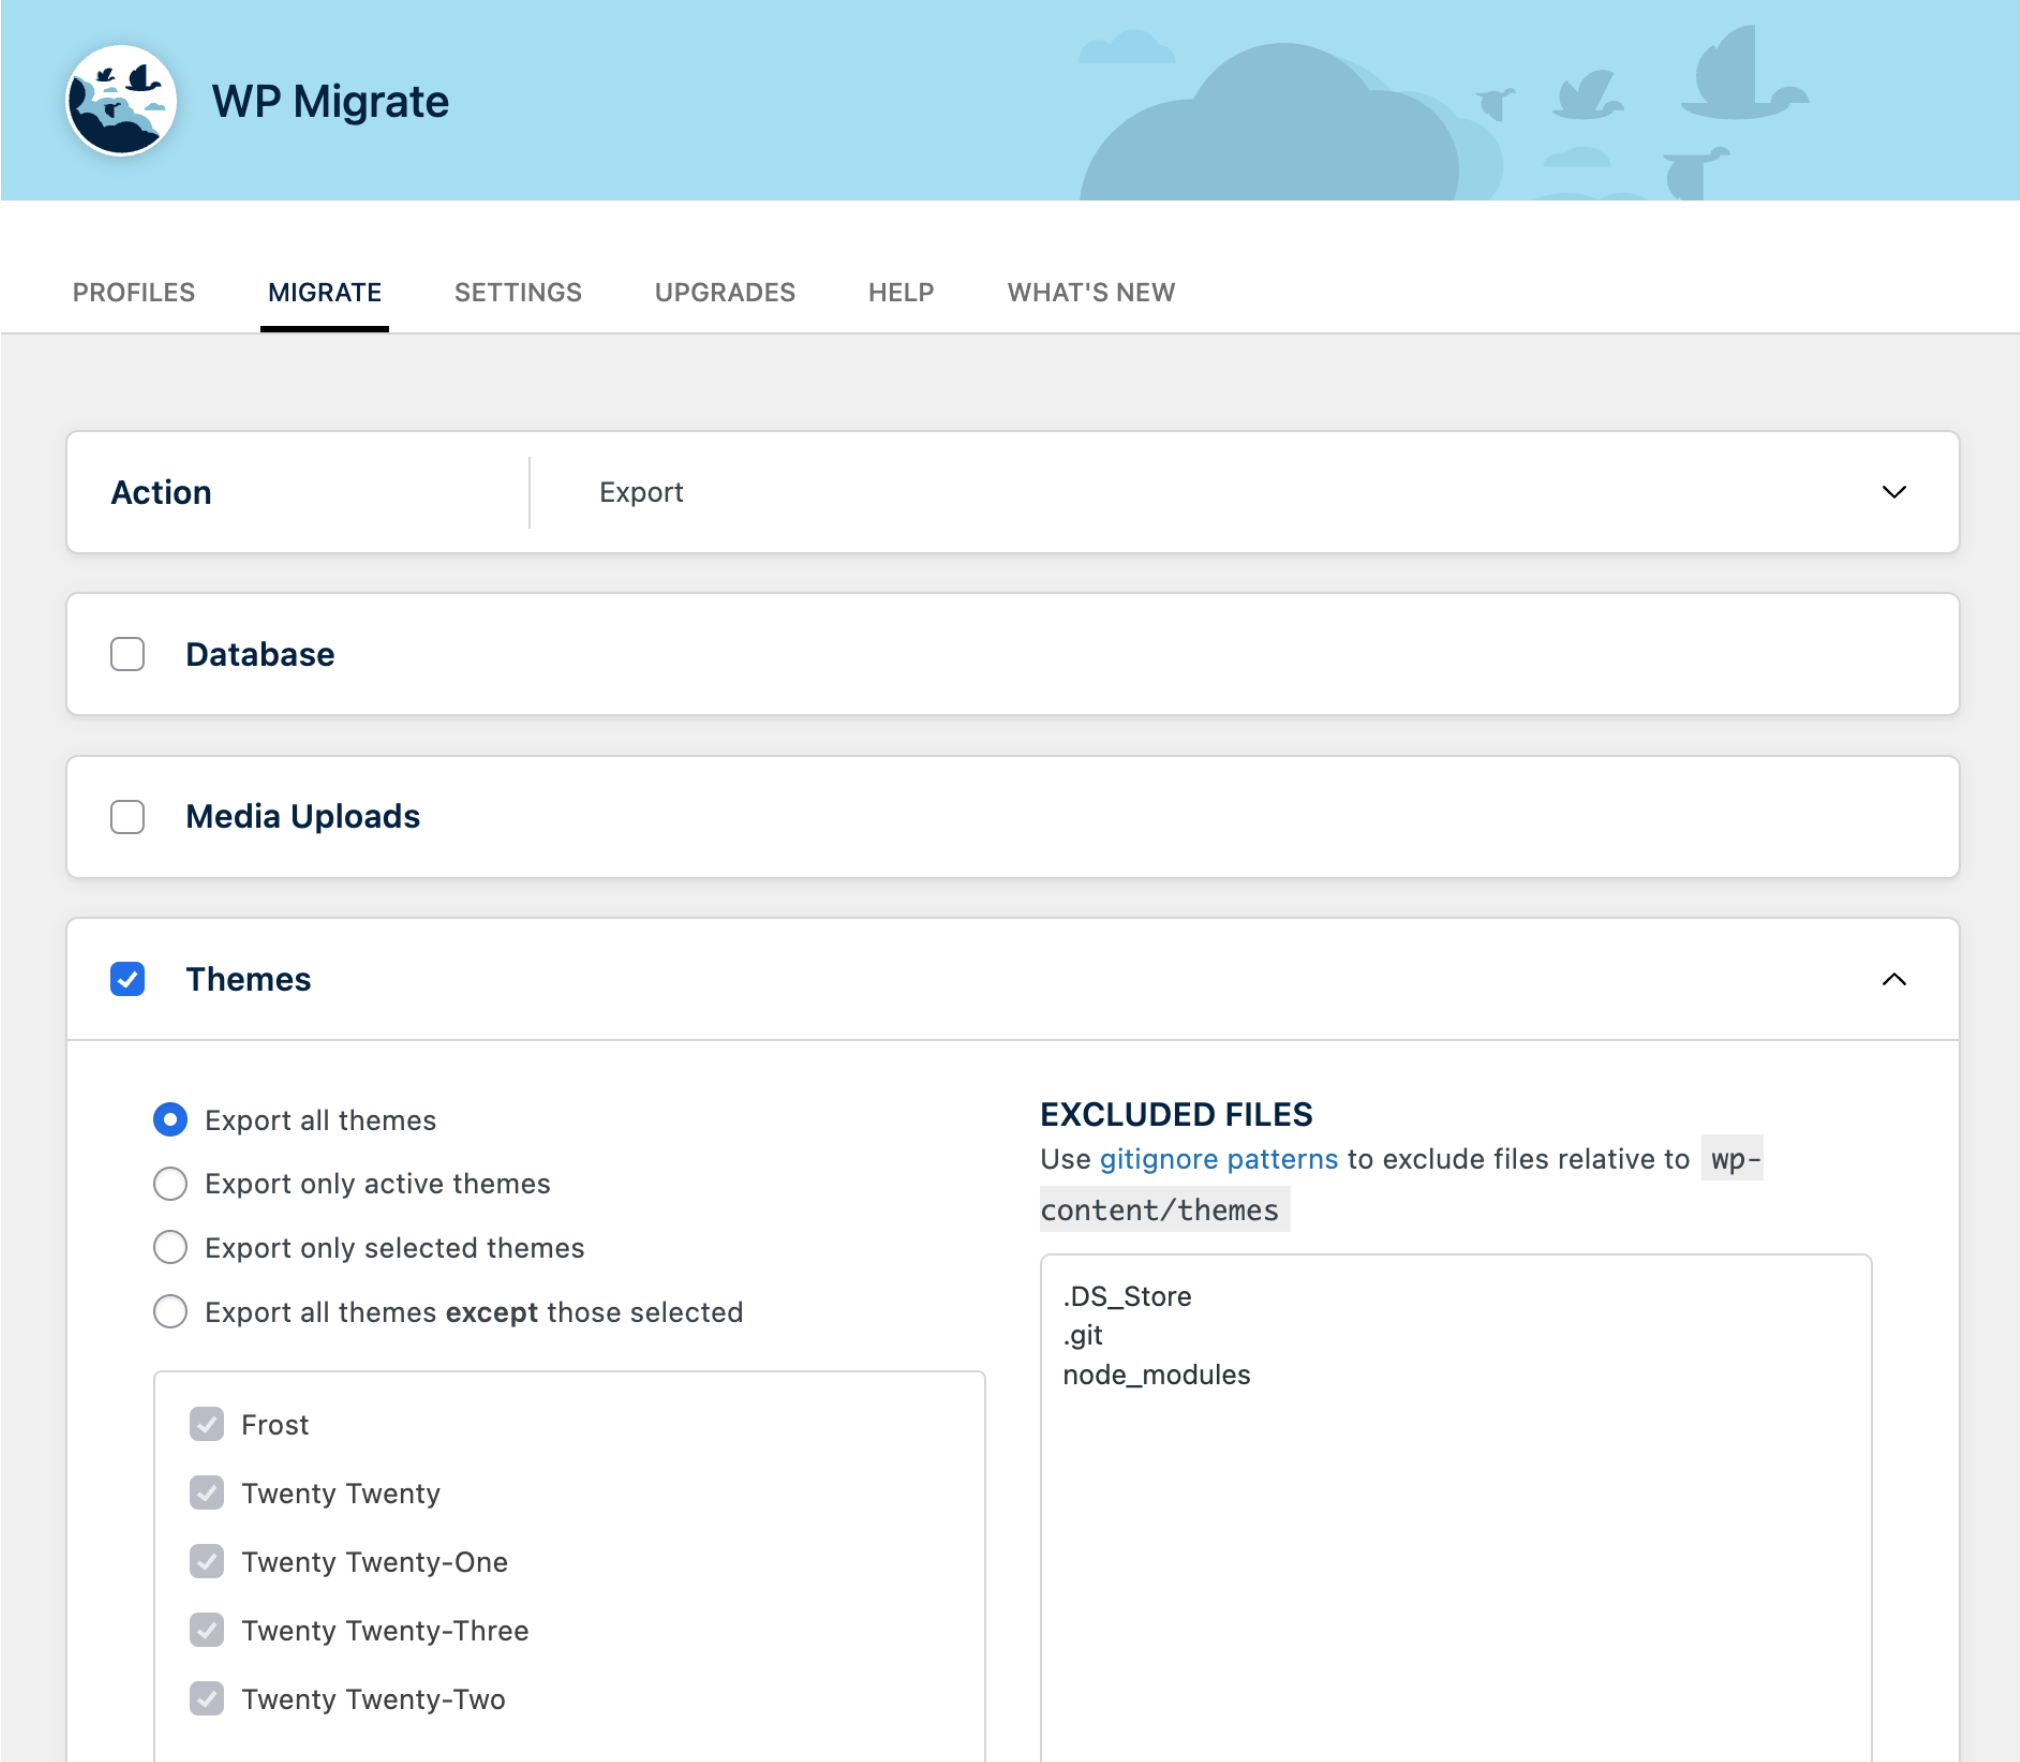The width and height of the screenshot is (2020, 1762).
Task: View the What's New tab
Action: tap(1090, 292)
